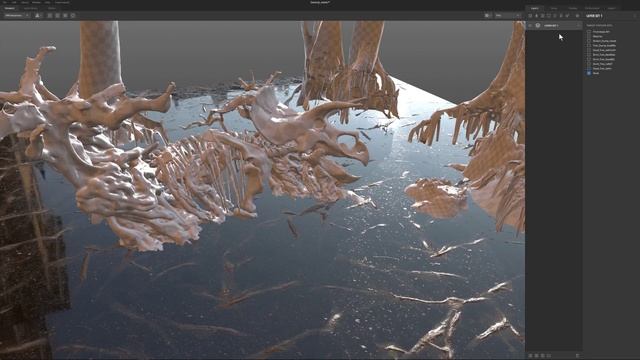640x360 pixels.
Task: Select the layer set 1 row in layers list
Action: point(554,25)
